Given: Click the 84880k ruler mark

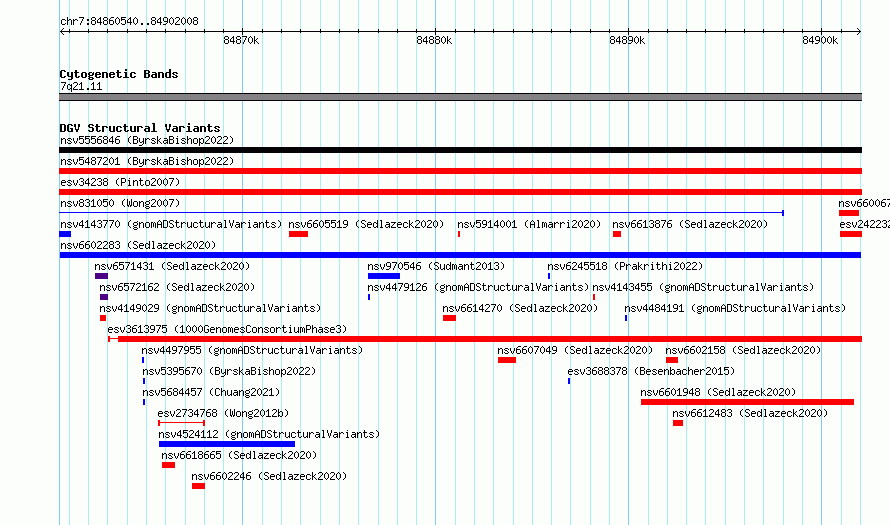Looking at the screenshot, I should (x=434, y=40).
